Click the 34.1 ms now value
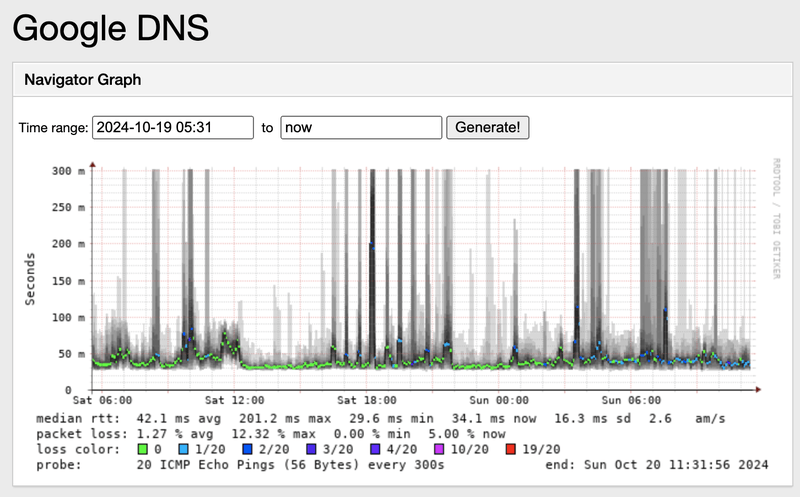Viewport: 800px width, 497px height. pos(494,418)
